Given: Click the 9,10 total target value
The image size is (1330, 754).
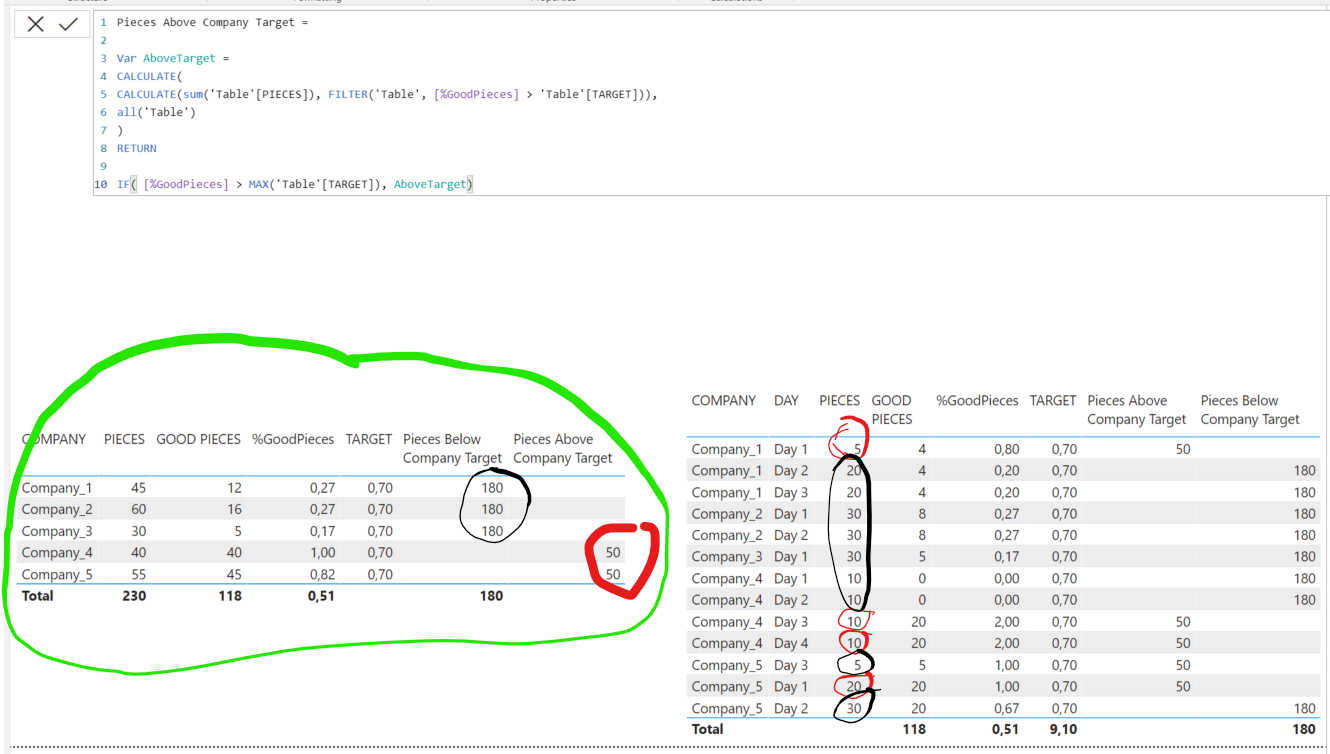Looking at the screenshot, I should pos(1061,729).
